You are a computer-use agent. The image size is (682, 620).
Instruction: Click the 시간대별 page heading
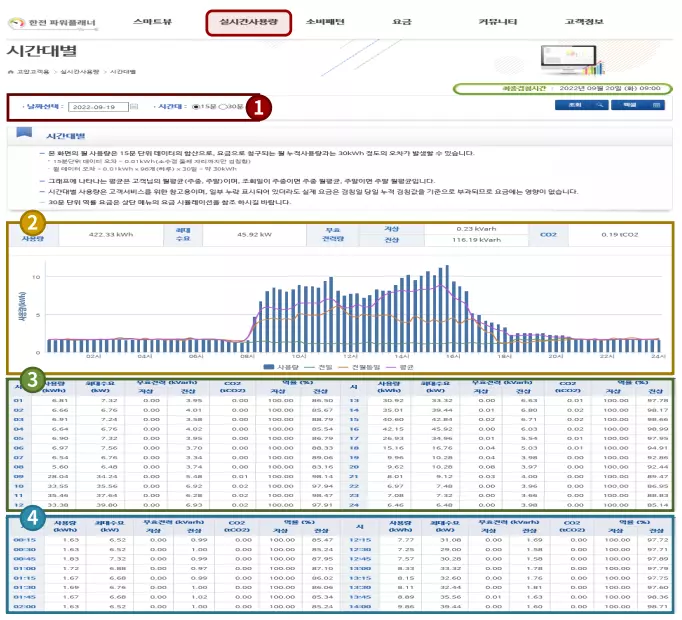pos(42,51)
